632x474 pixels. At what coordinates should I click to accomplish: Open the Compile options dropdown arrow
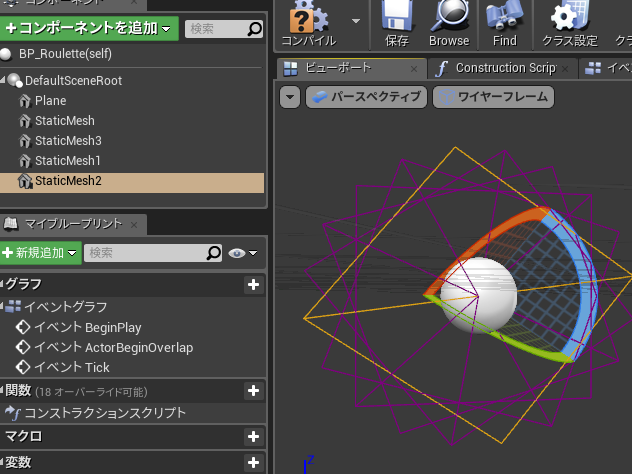click(x=356, y=21)
